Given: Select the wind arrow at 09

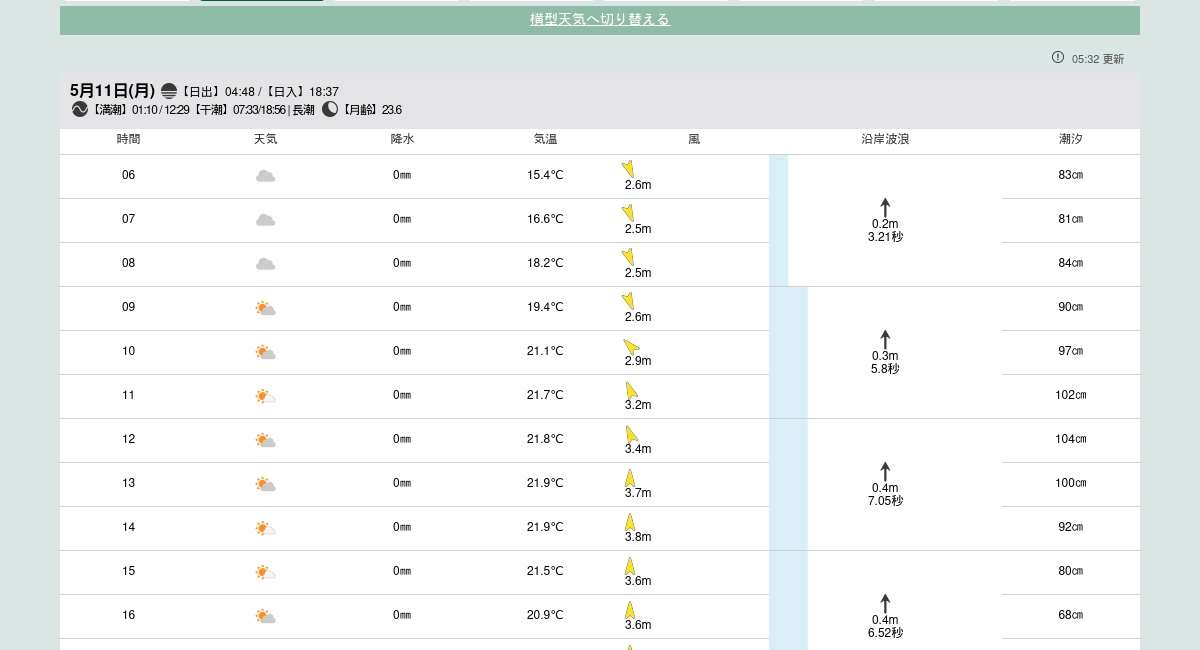Looking at the screenshot, I should tap(628, 300).
